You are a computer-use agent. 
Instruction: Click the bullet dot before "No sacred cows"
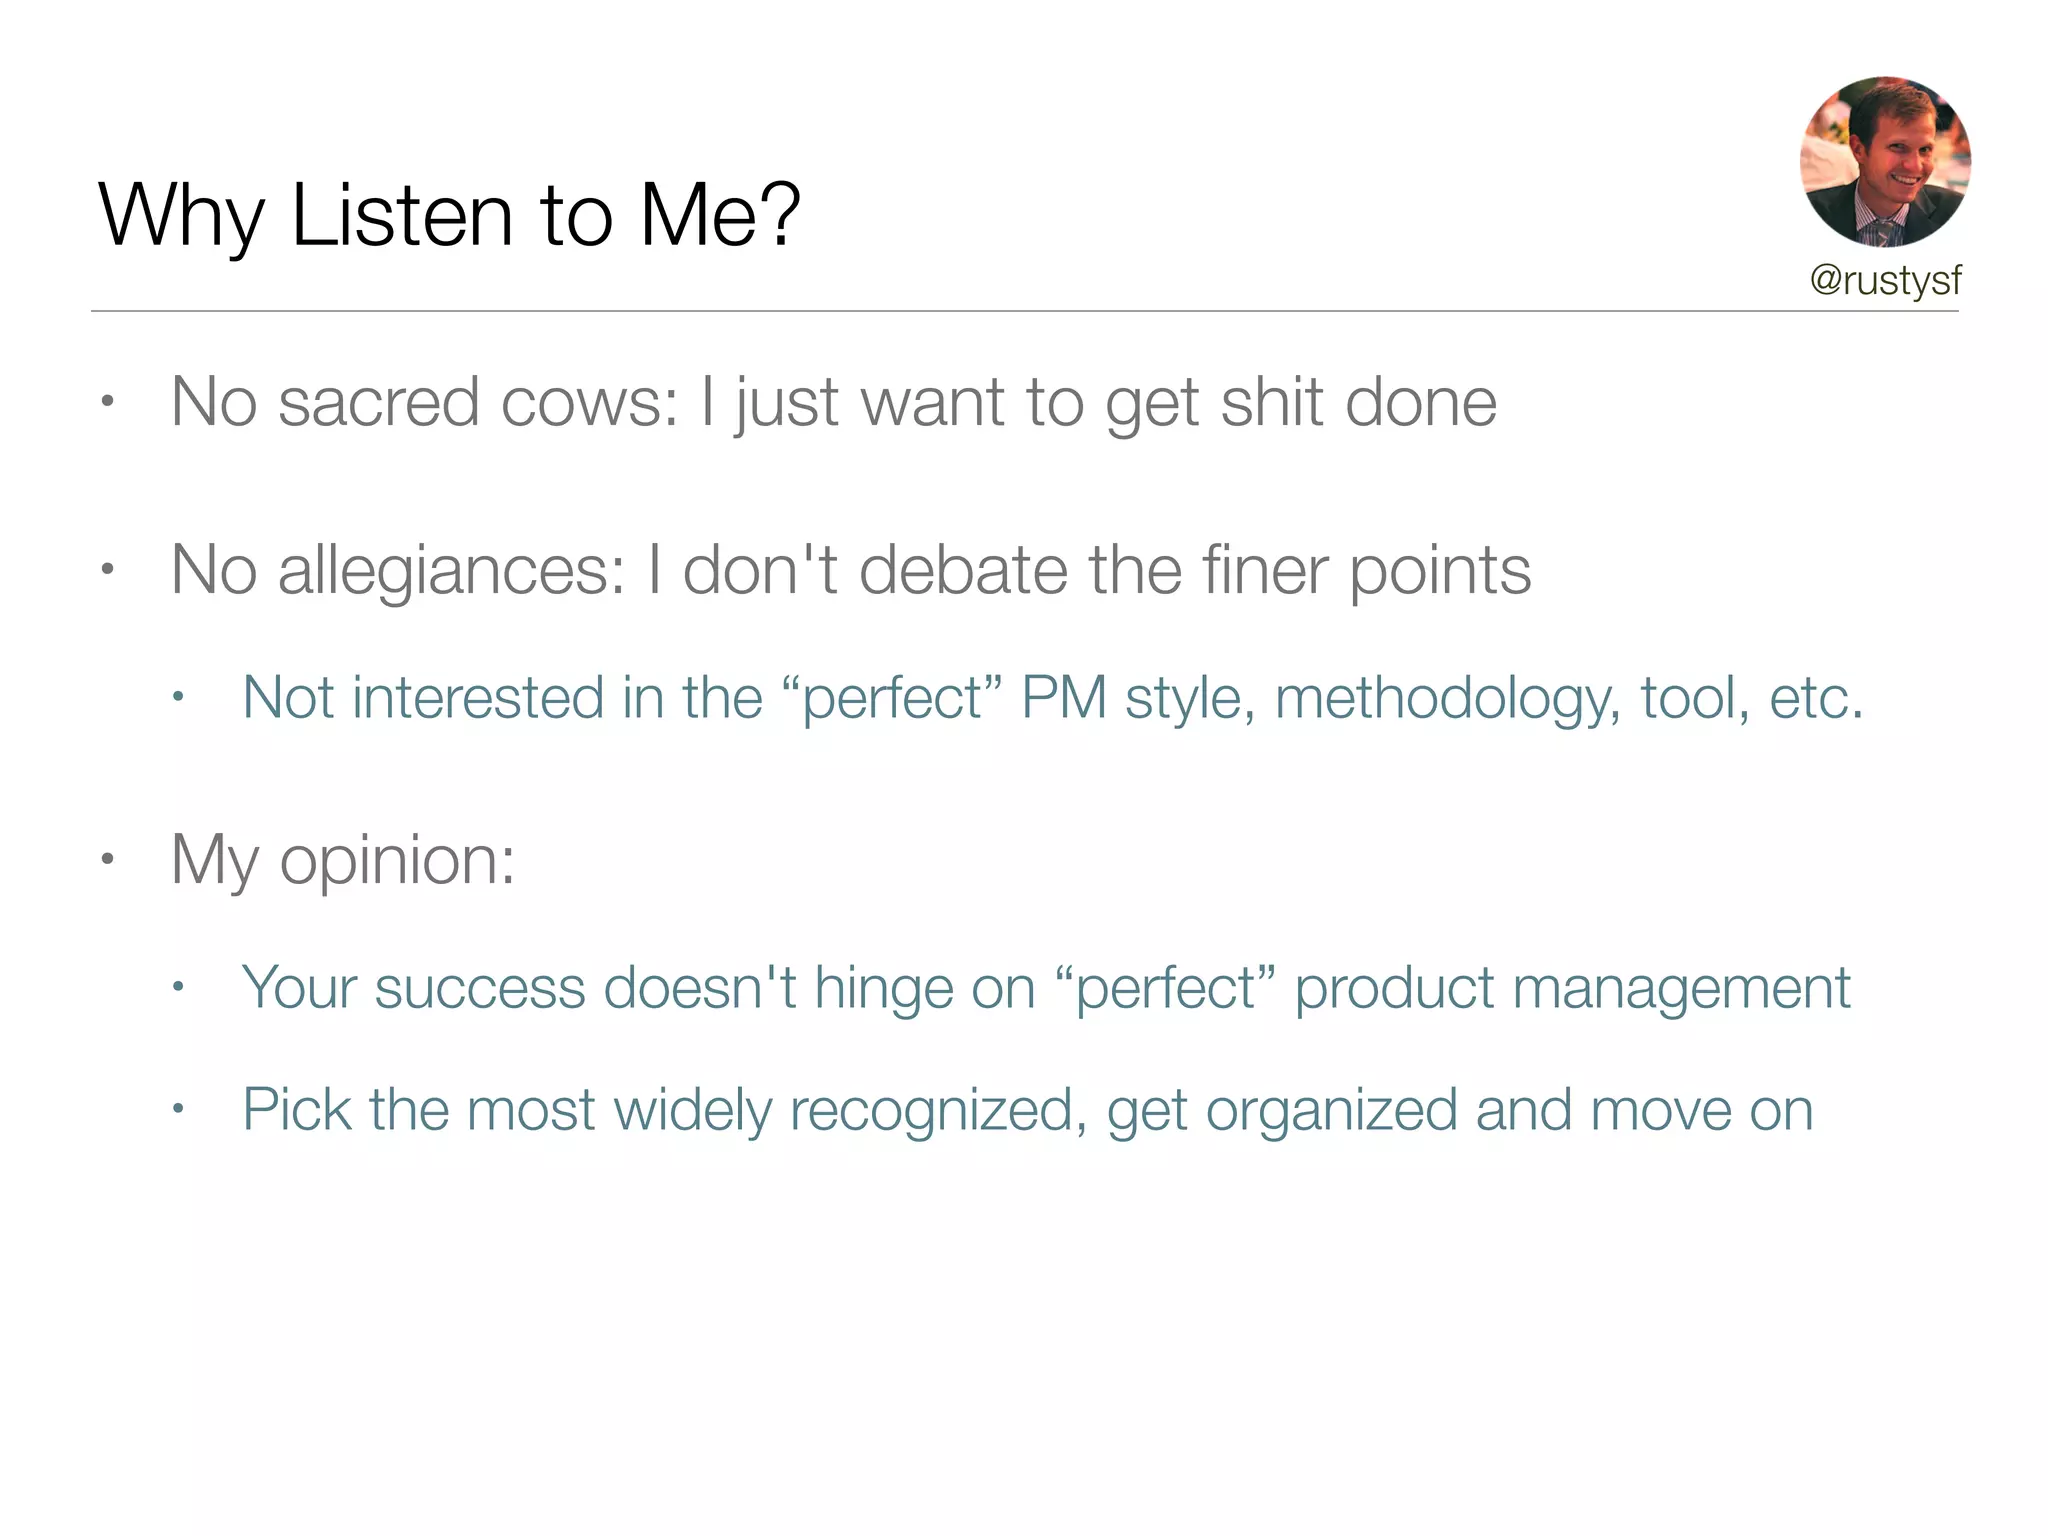[x=108, y=403]
